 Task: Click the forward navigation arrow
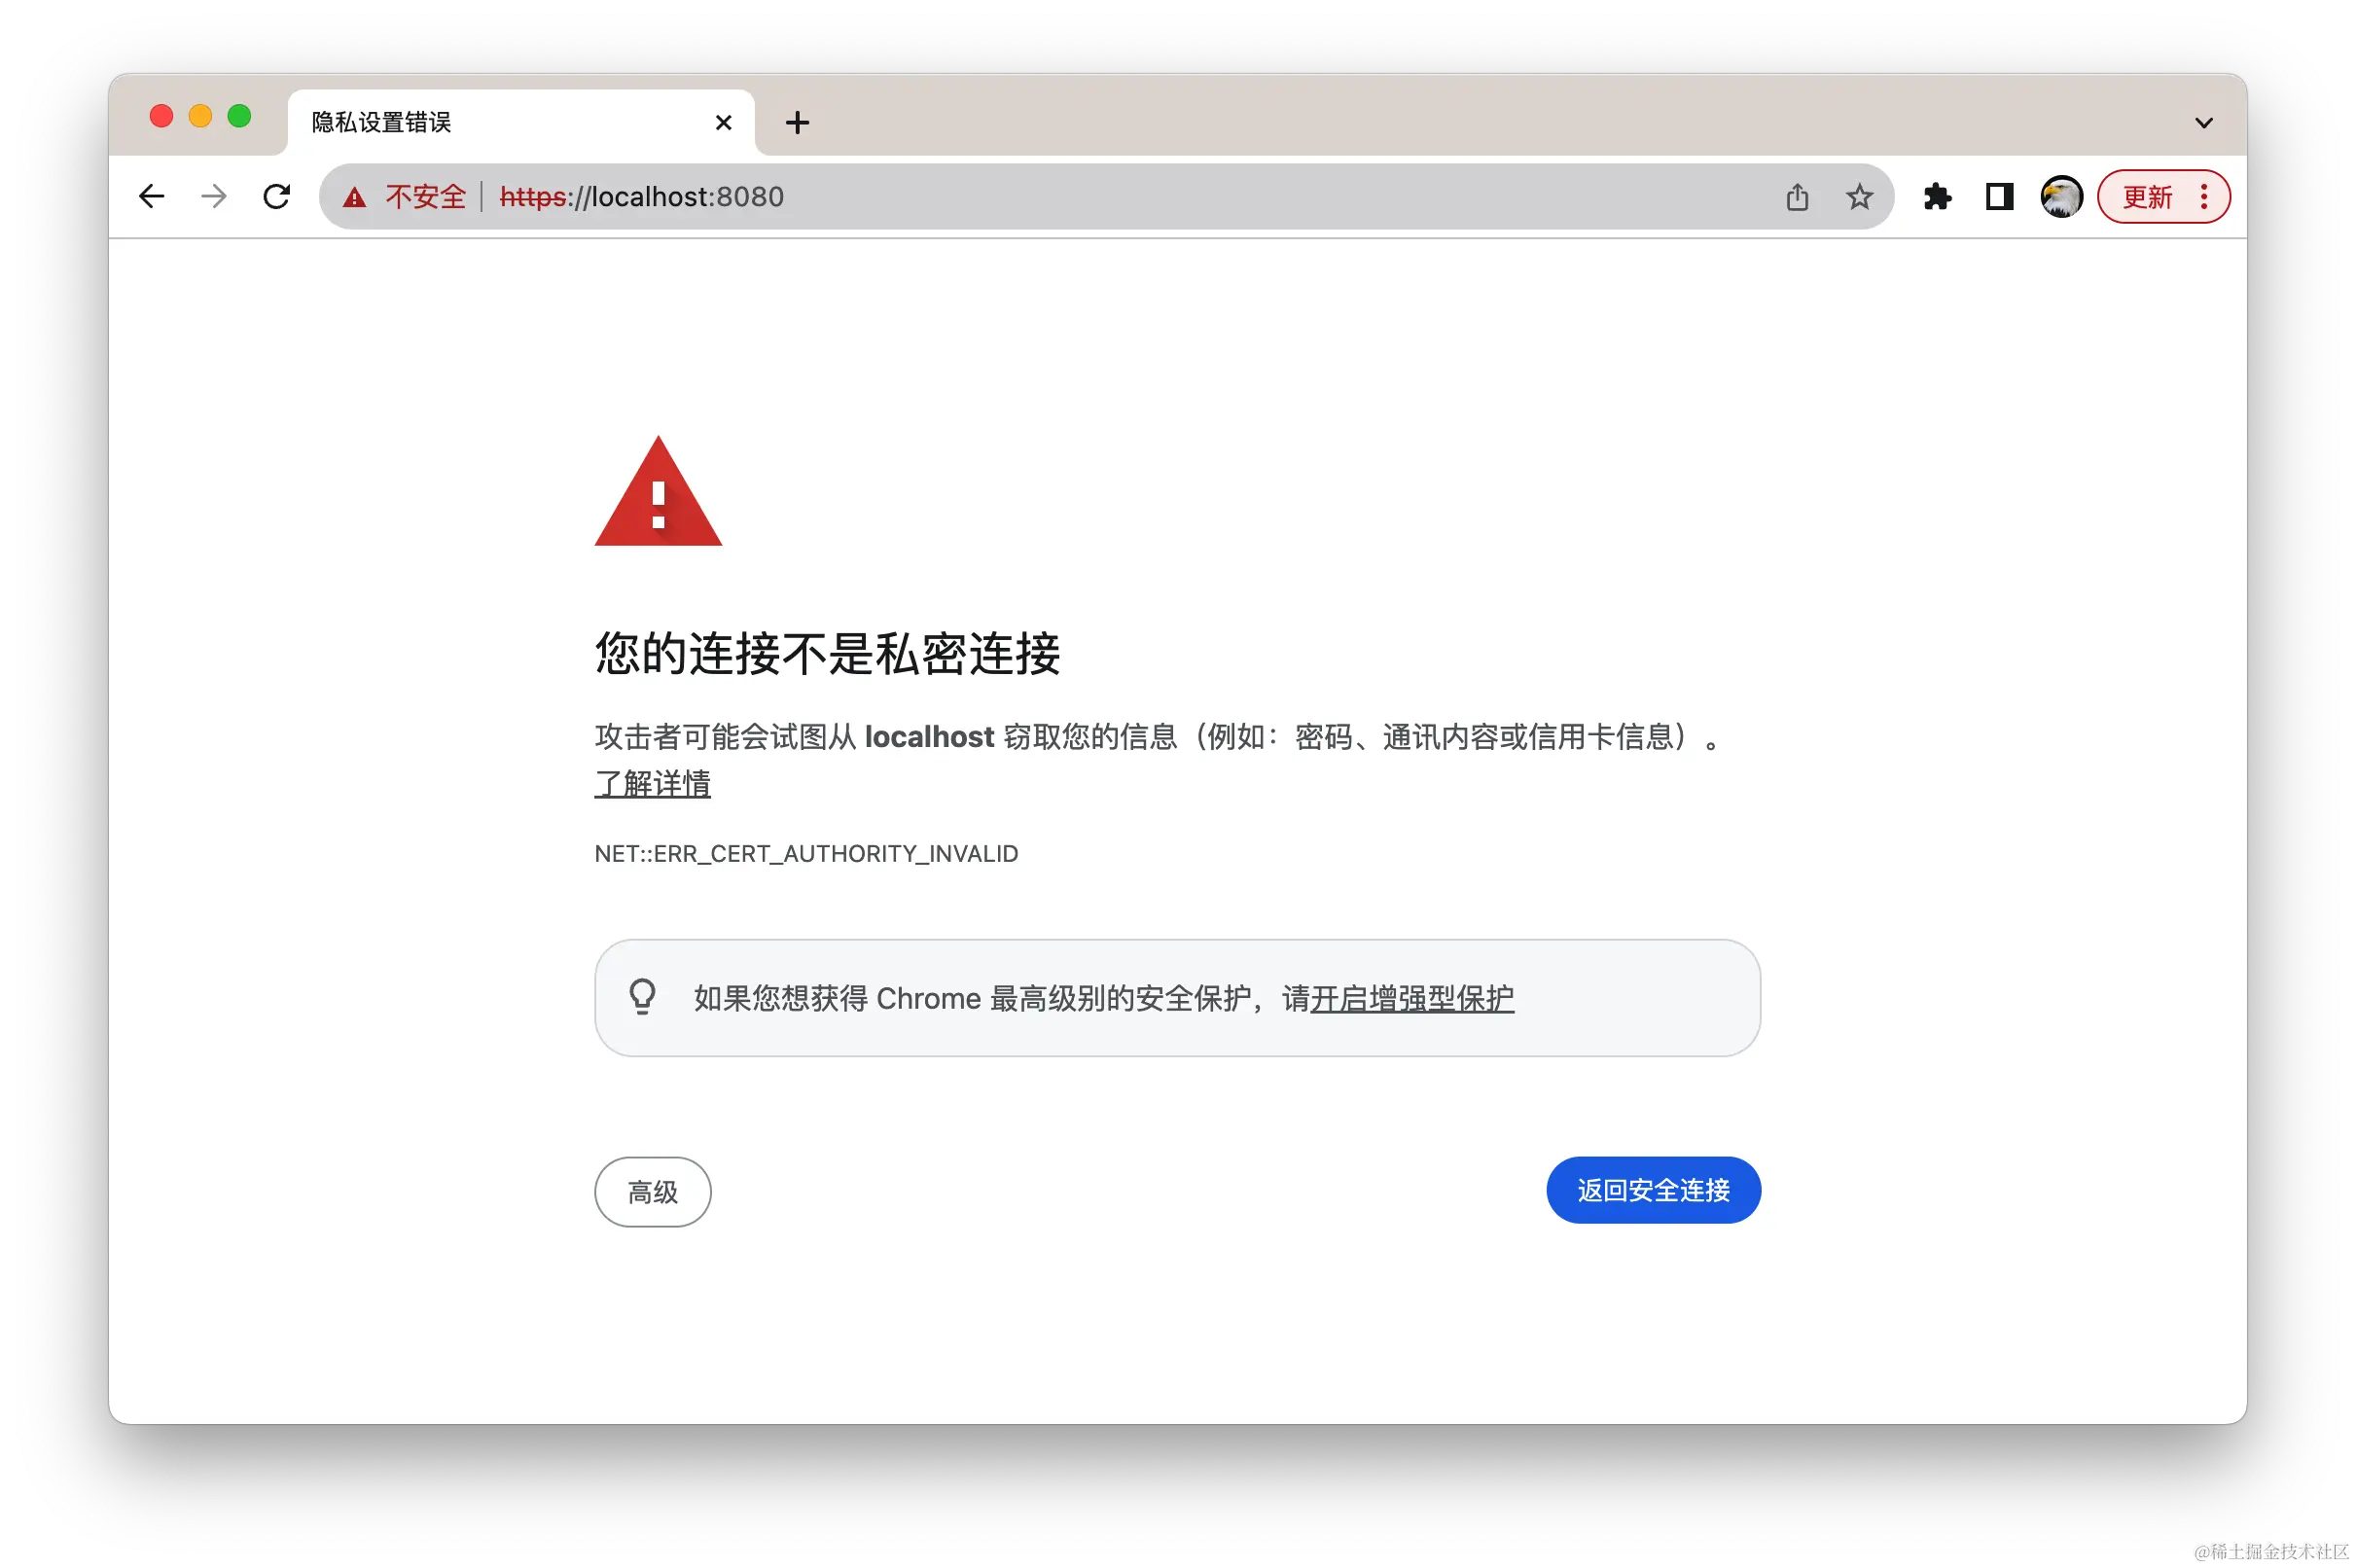tap(214, 196)
